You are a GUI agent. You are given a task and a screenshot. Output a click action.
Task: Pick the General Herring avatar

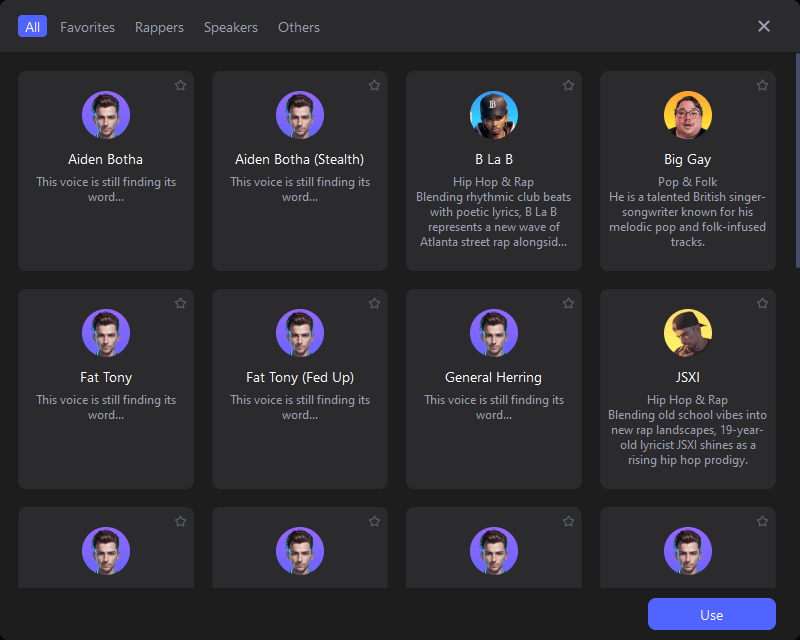click(494, 333)
